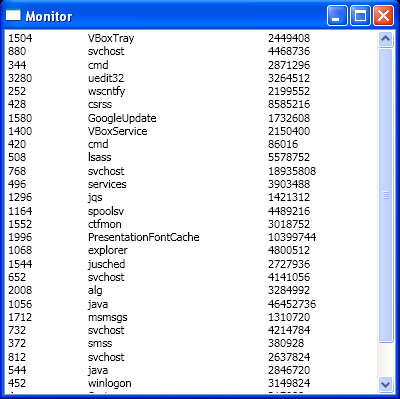Click the scrollbar up arrow
The image size is (400, 399).
pos(386,39)
